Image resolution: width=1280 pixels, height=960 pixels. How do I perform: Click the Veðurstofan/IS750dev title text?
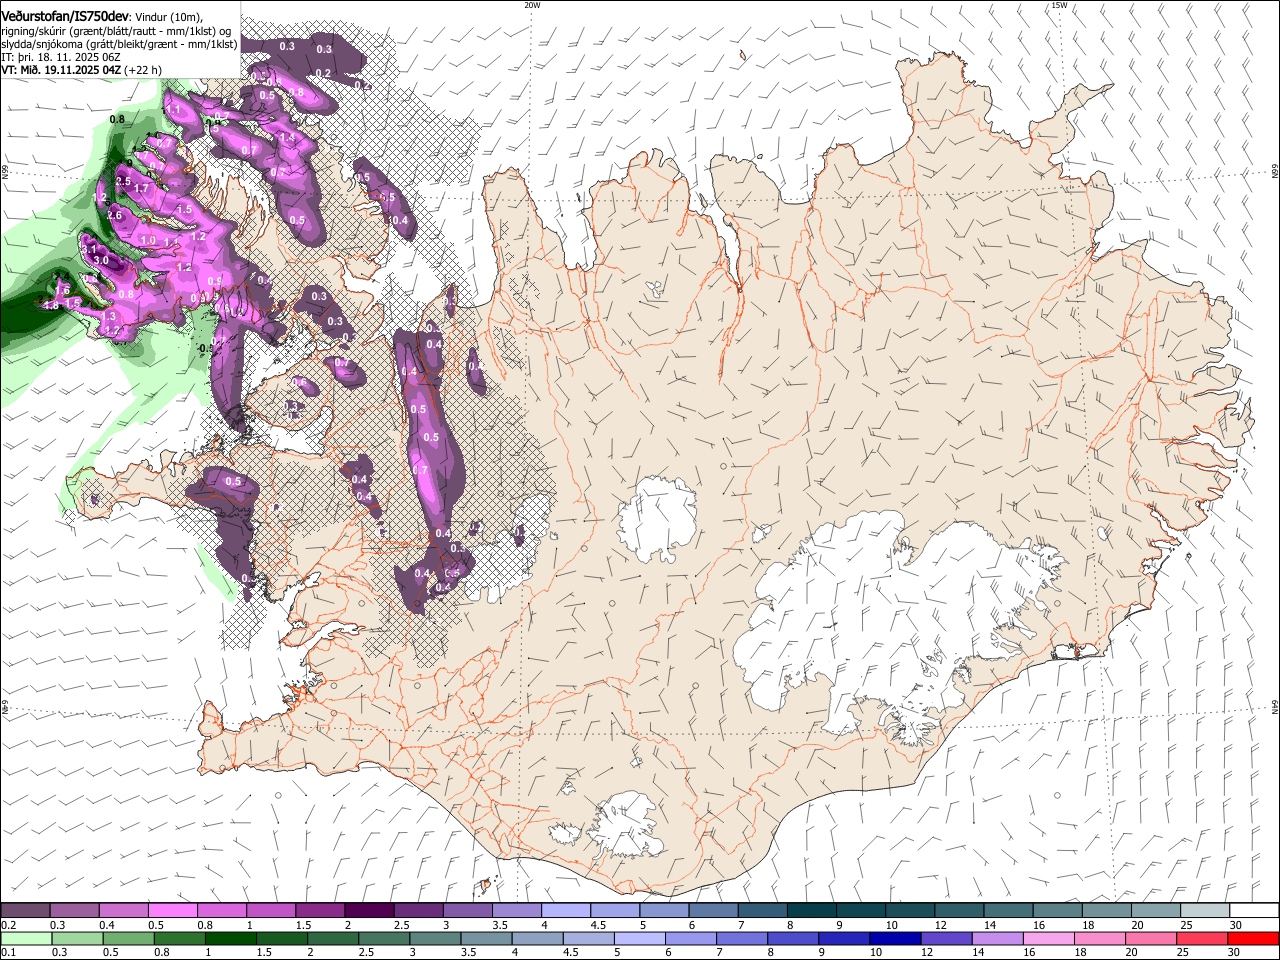coord(65,17)
